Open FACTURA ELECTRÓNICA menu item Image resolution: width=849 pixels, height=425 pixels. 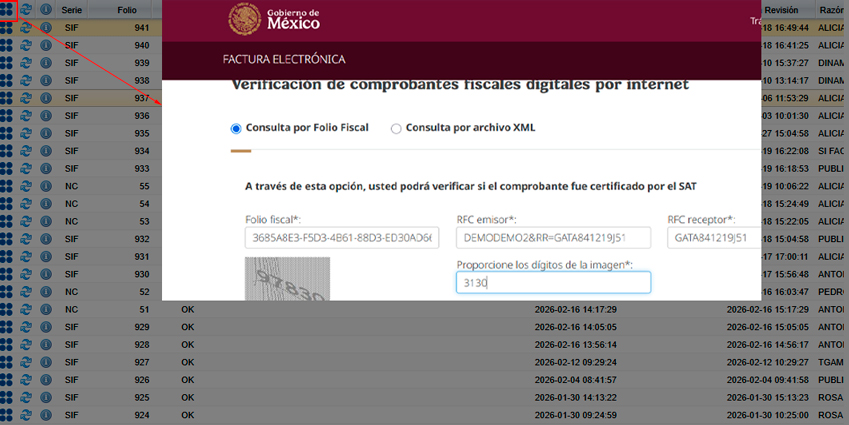tap(284, 59)
